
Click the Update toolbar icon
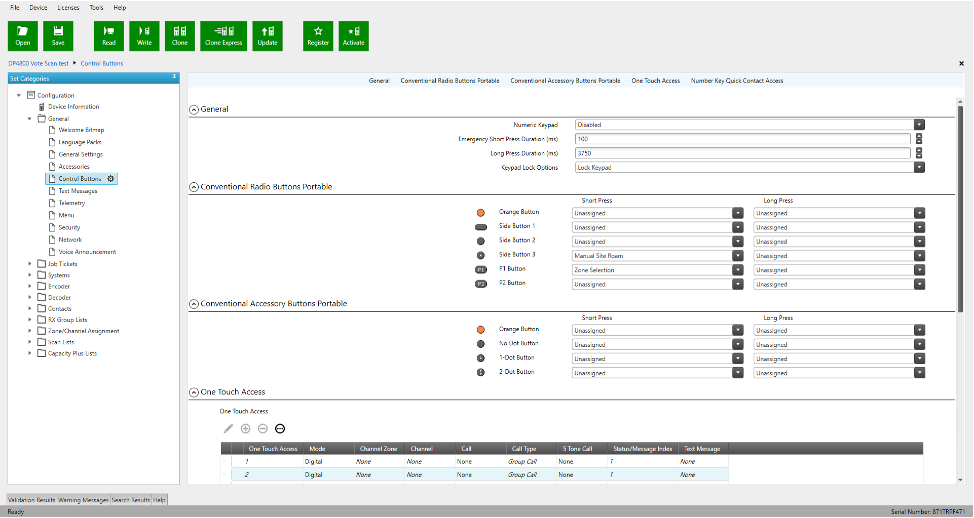click(x=267, y=35)
